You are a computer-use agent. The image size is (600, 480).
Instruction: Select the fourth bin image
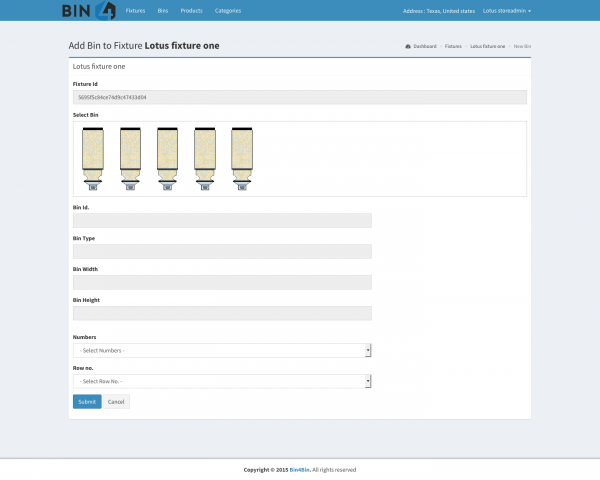(204, 157)
